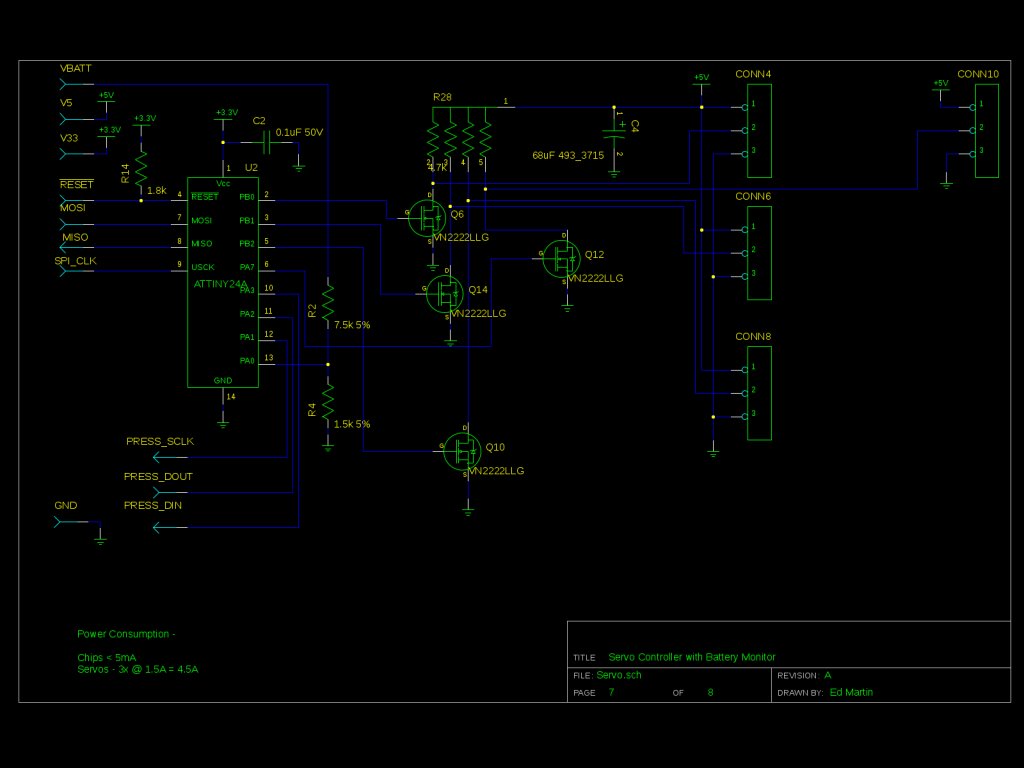Image resolution: width=1024 pixels, height=768 pixels.
Task: Click the R14 resistor zigzag symbol
Action: [141, 170]
